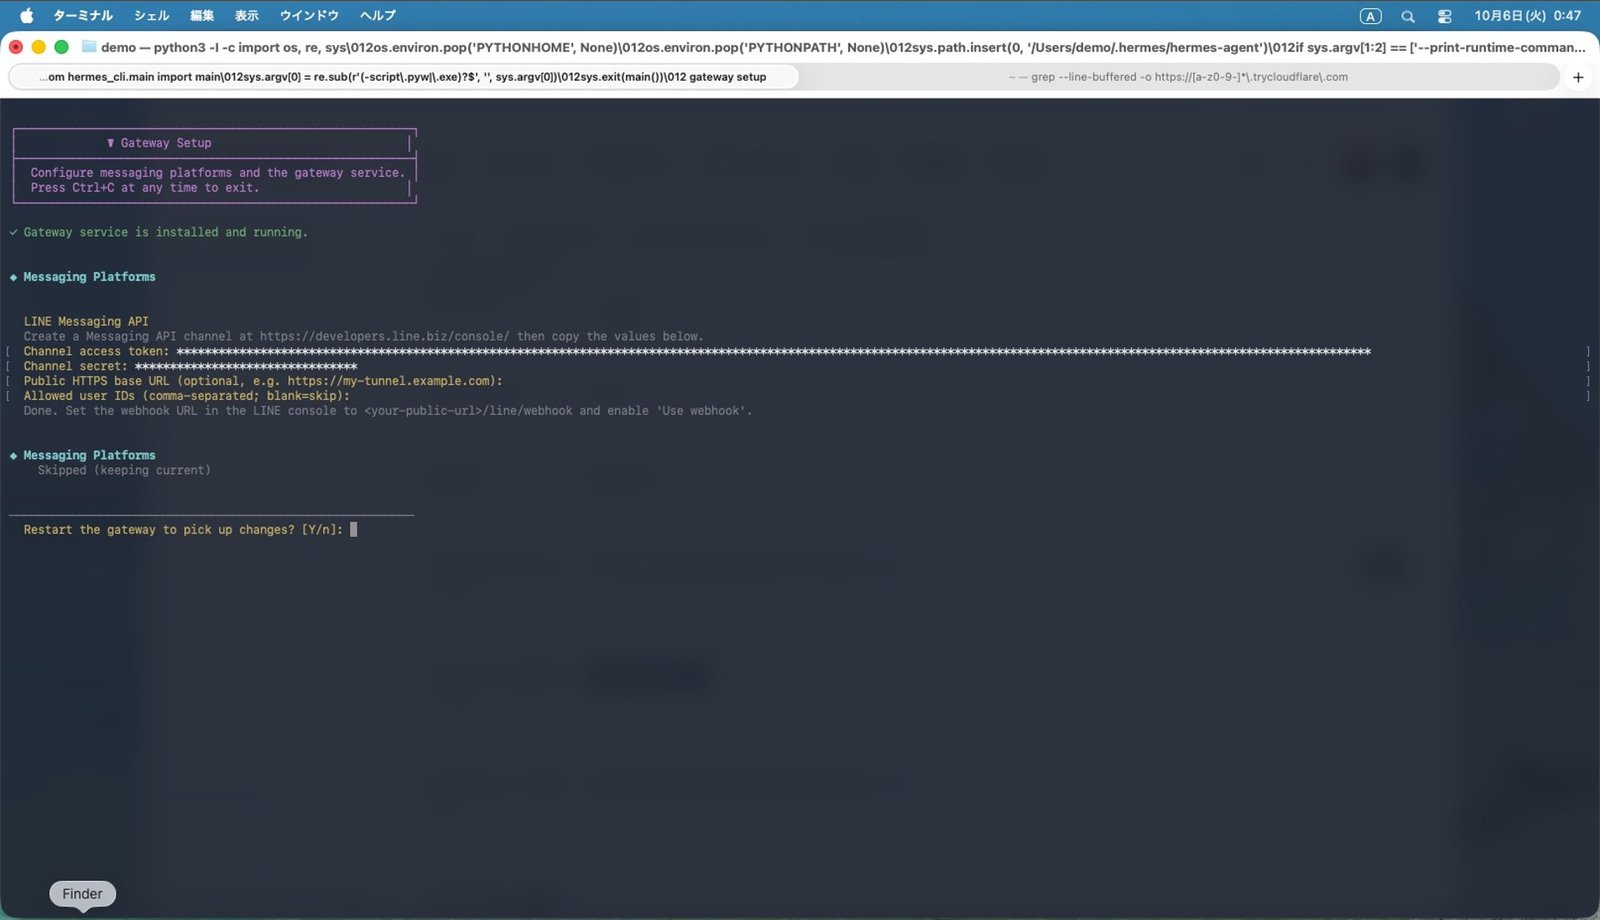
Task: Select the gateway setup terminal tab
Action: click(402, 77)
